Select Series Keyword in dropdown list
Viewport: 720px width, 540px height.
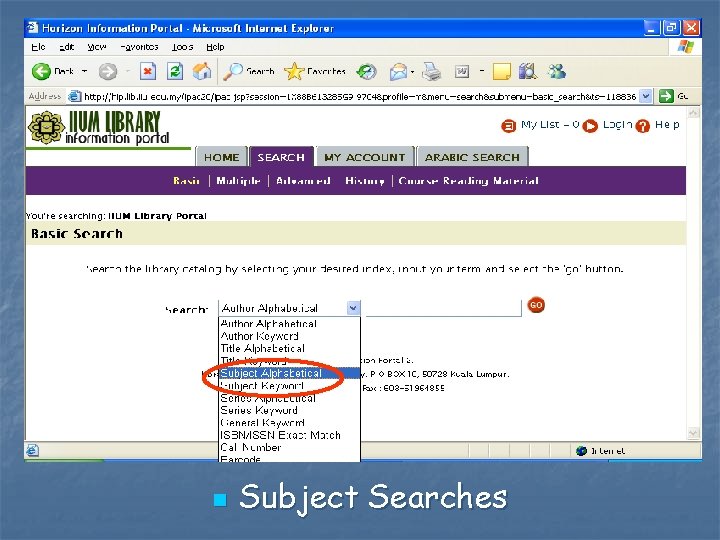click(289, 411)
